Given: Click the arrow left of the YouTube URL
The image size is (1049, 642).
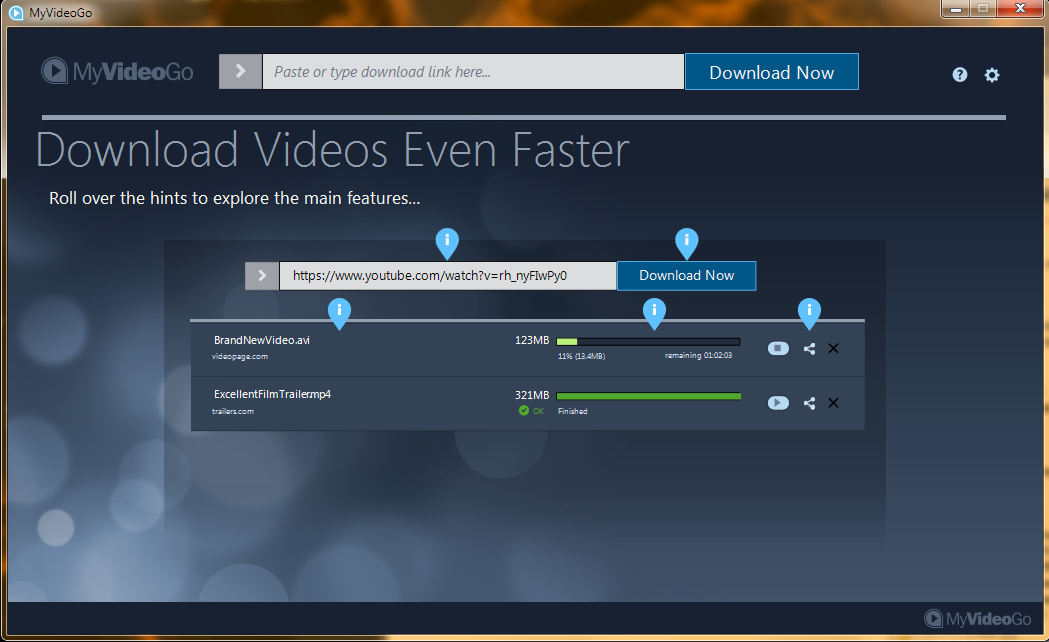Looking at the screenshot, I should (x=262, y=276).
